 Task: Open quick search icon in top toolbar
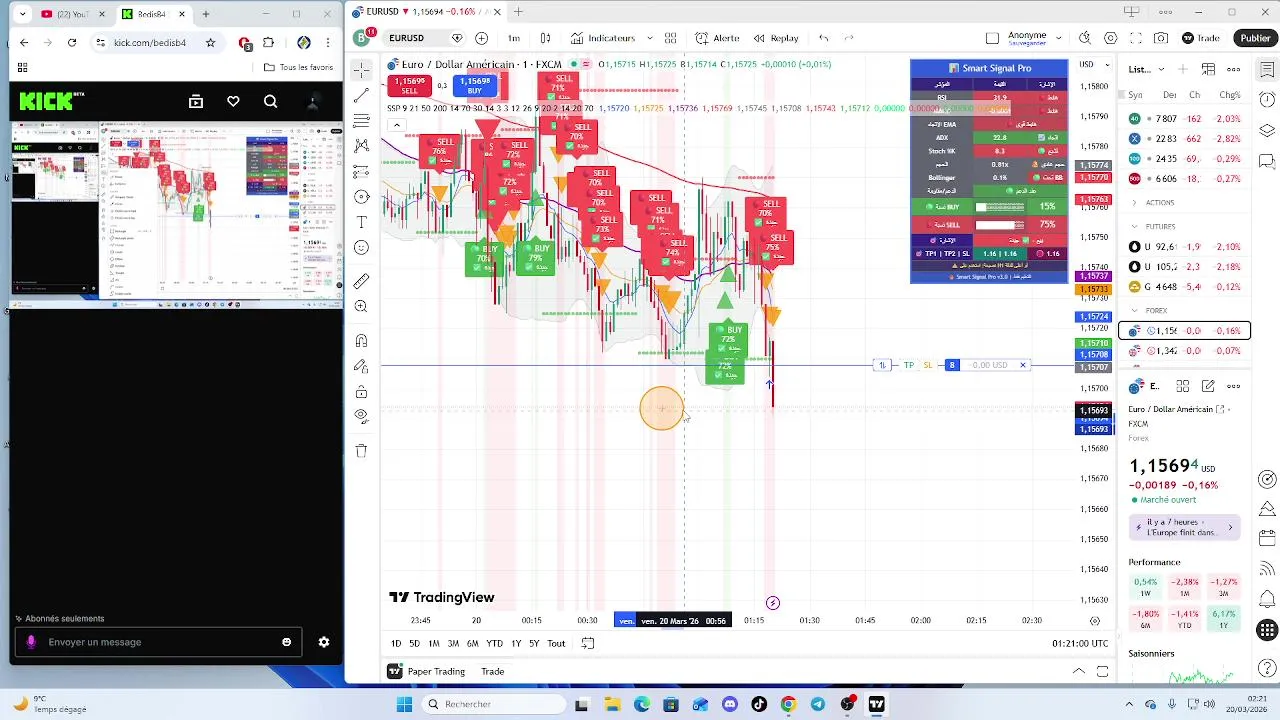pos(1085,38)
